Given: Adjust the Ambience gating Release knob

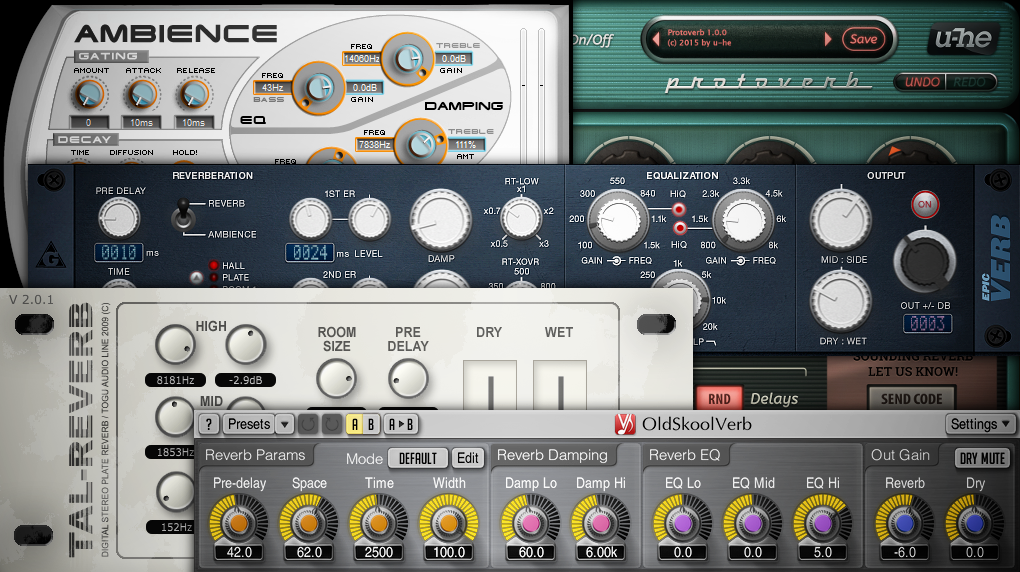Looking at the screenshot, I should 194,95.
